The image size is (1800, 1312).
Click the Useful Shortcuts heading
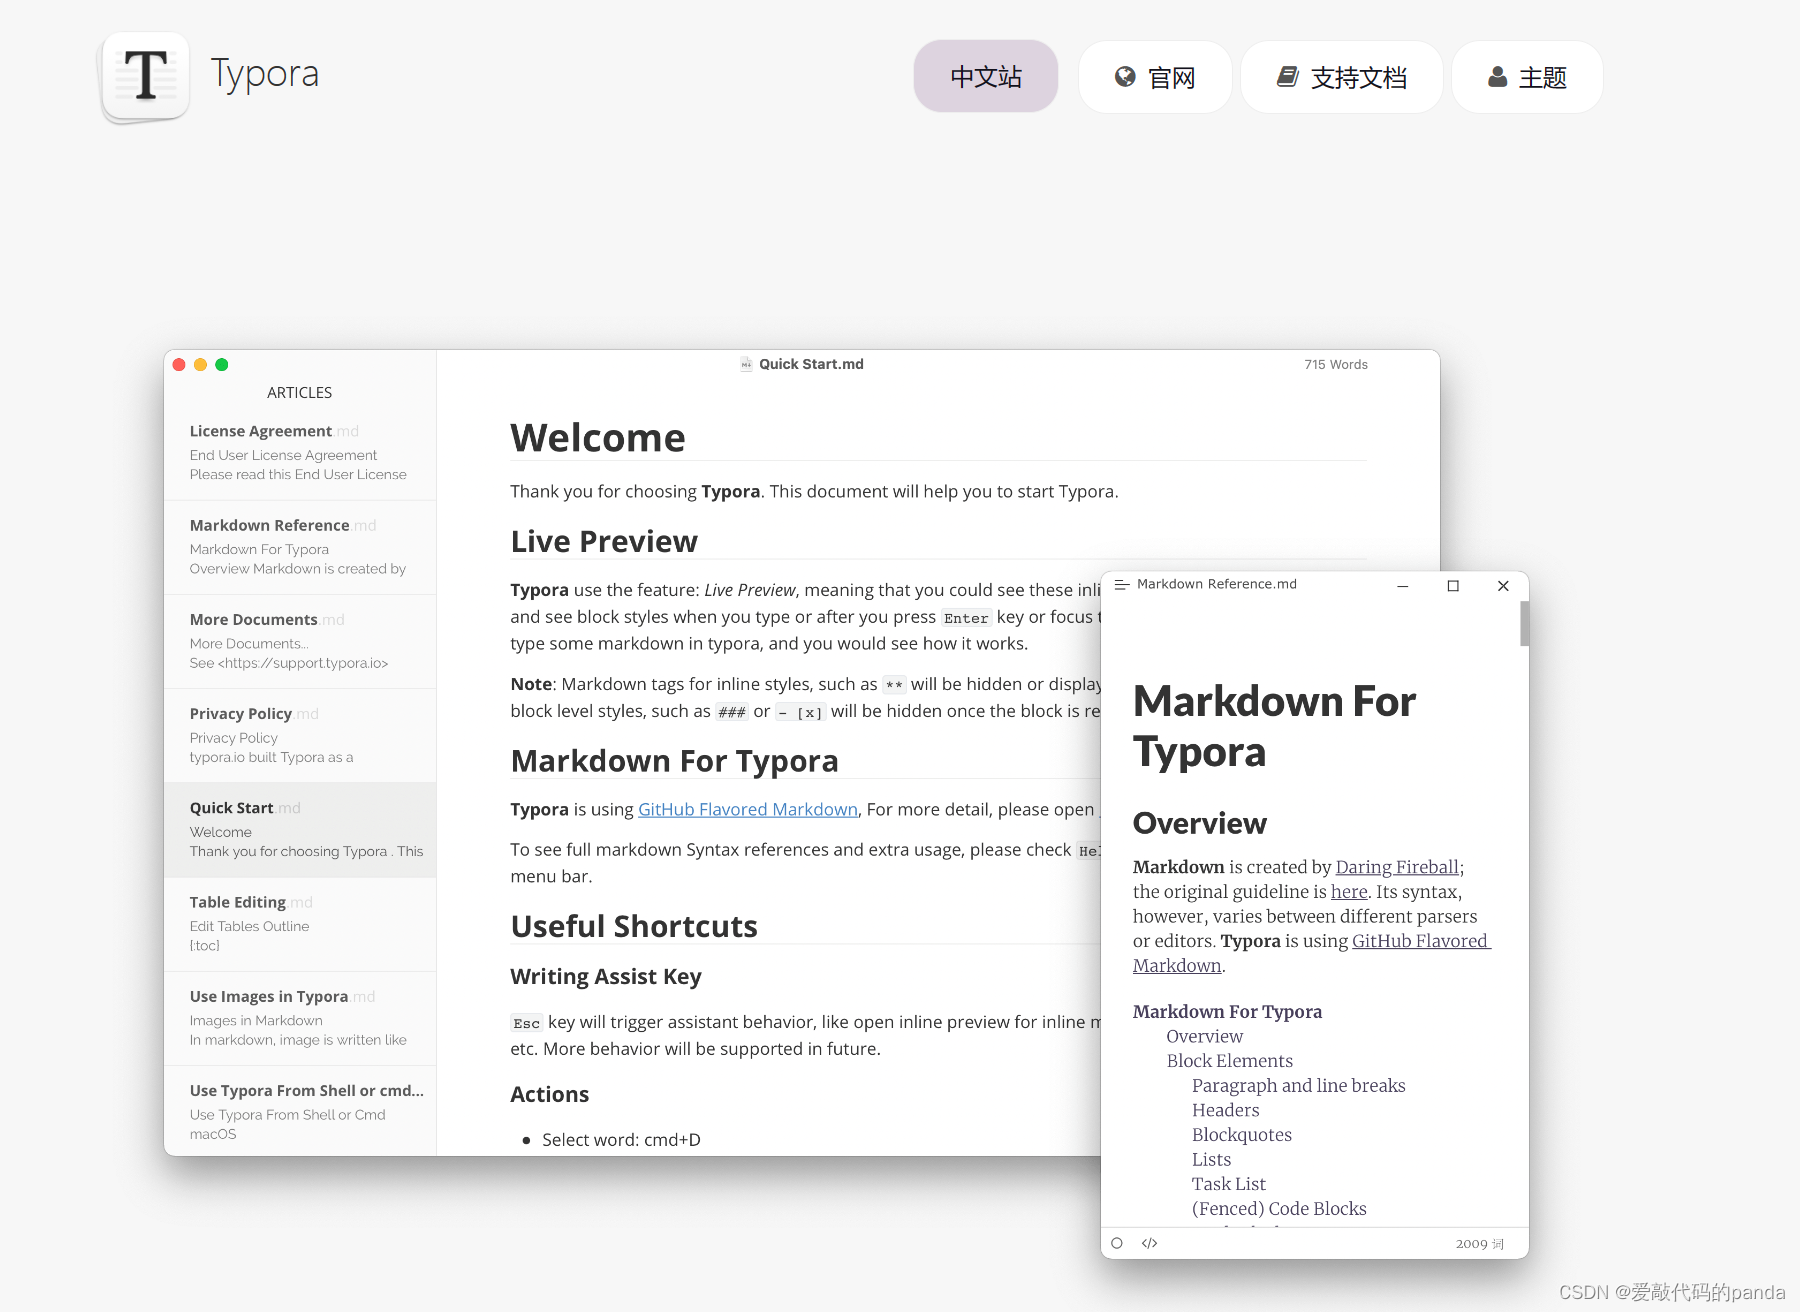[x=634, y=926]
